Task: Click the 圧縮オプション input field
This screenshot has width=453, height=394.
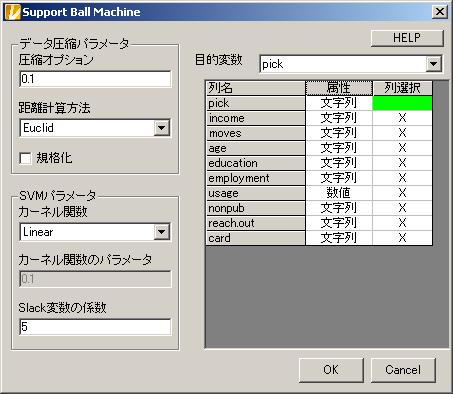Action: [x=95, y=79]
